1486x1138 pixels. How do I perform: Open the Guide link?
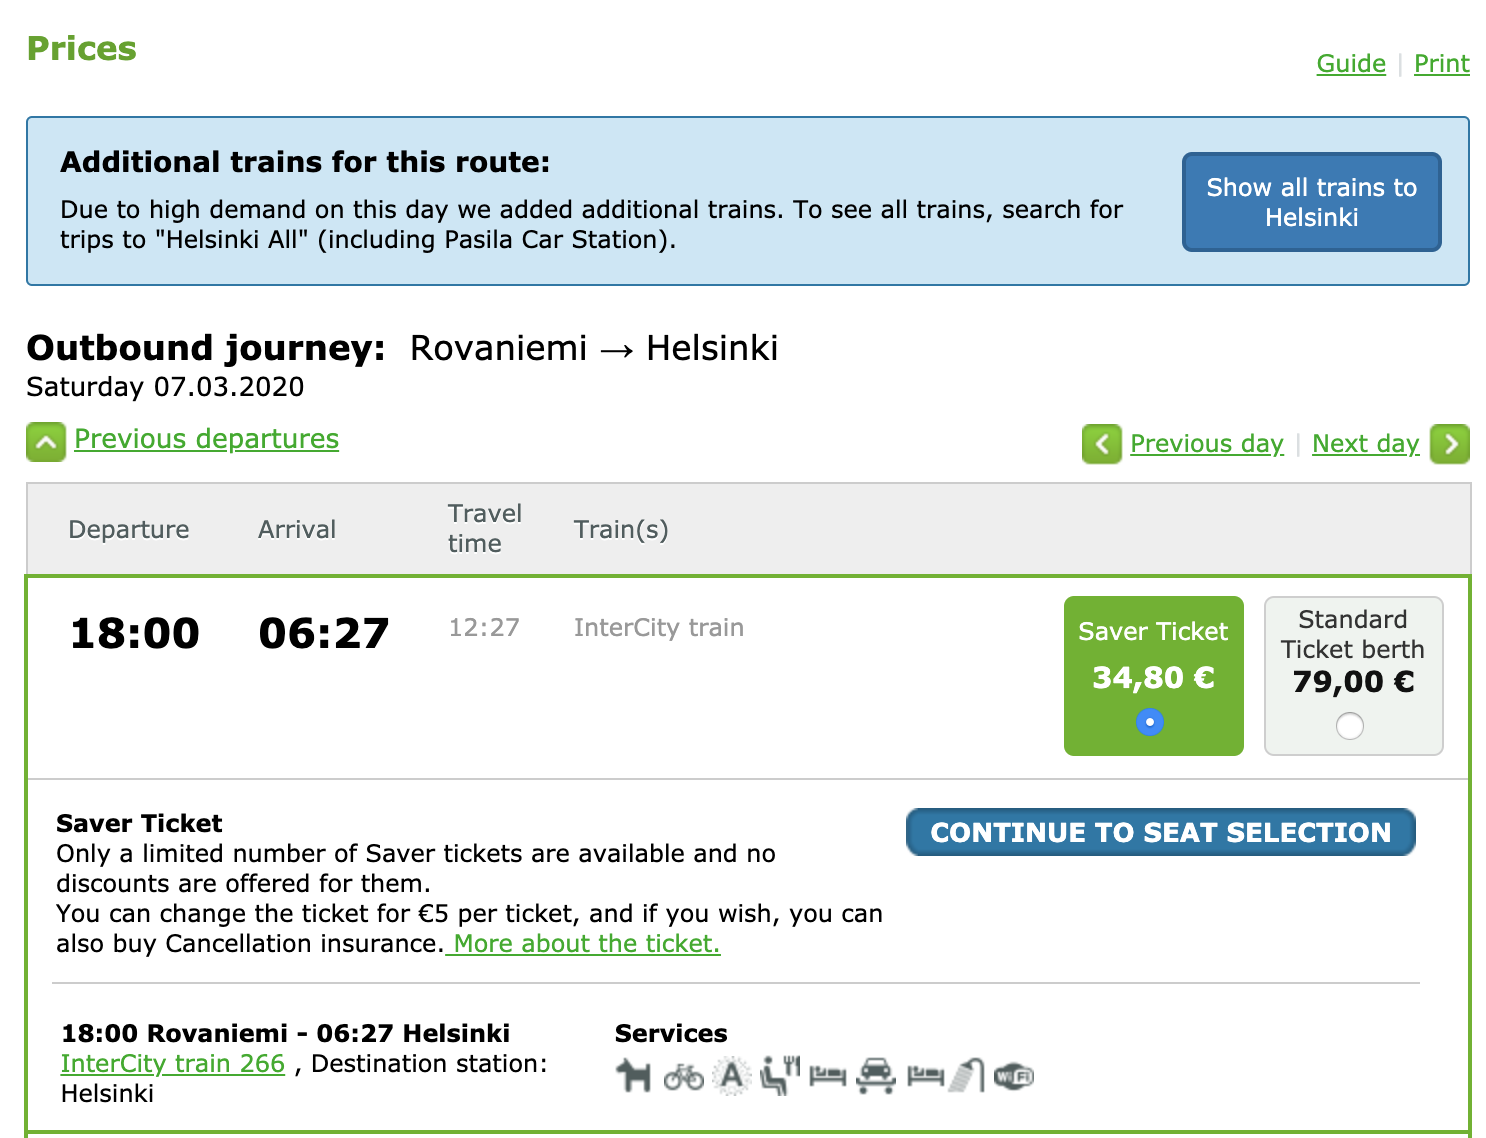pyautogui.click(x=1351, y=64)
